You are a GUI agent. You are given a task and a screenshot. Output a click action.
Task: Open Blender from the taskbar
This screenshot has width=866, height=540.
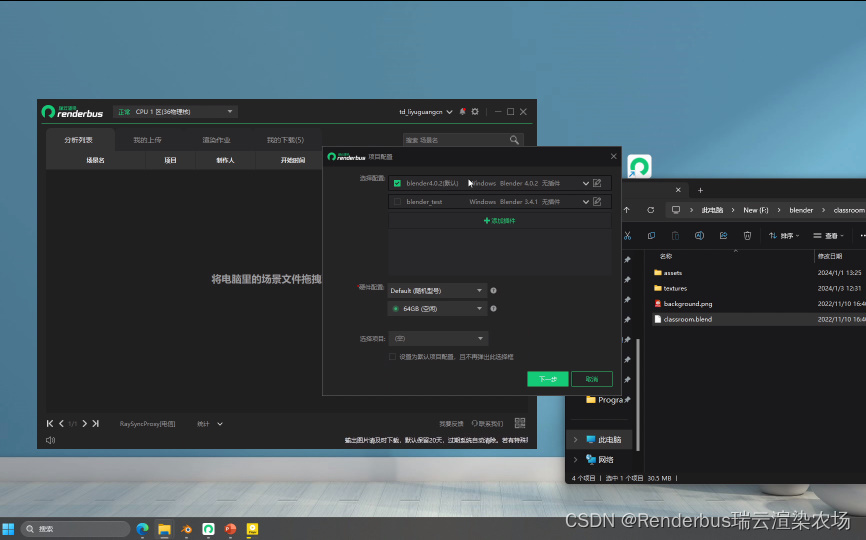coord(186,529)
